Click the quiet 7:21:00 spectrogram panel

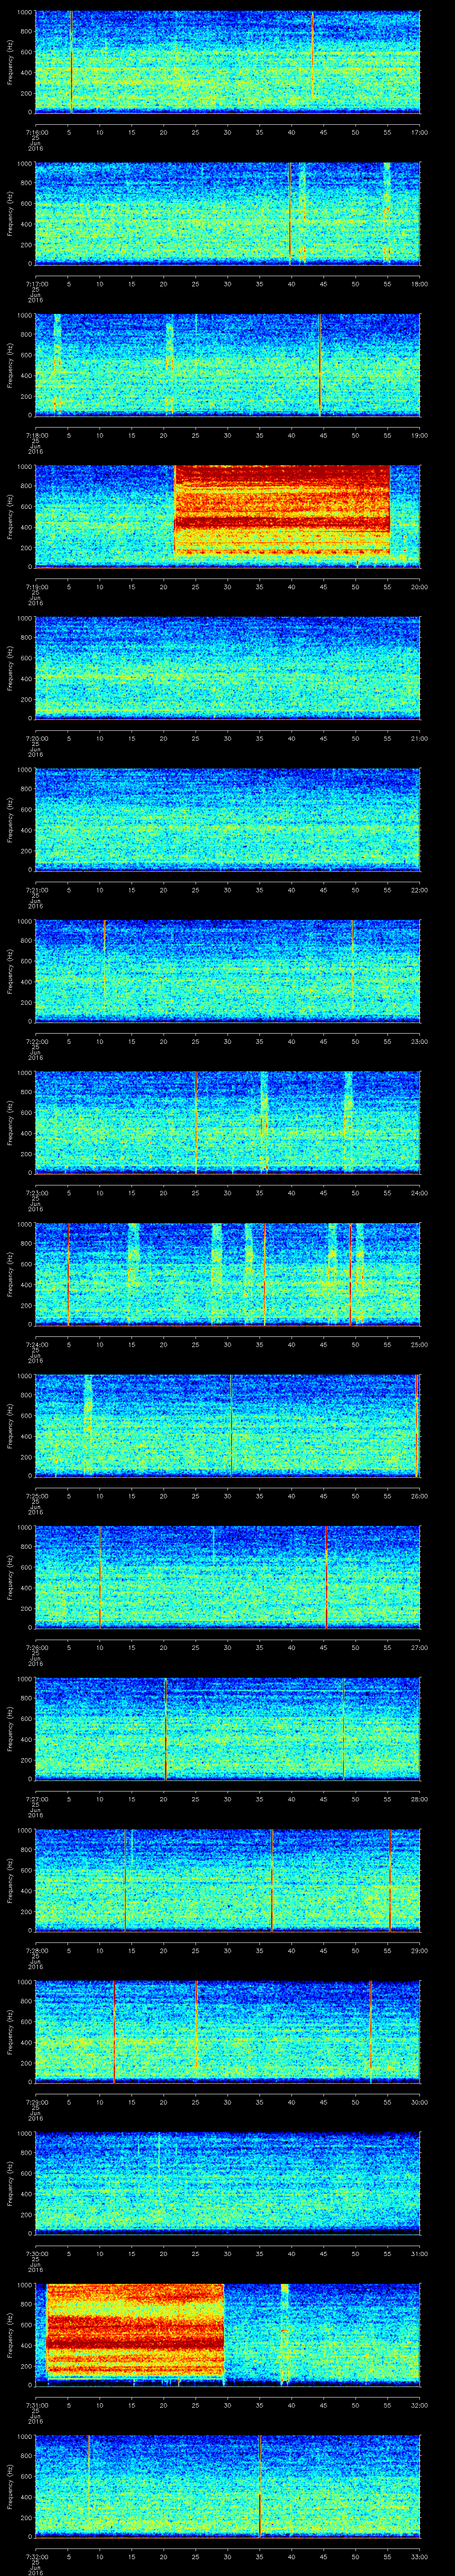(x=227, y=820)
